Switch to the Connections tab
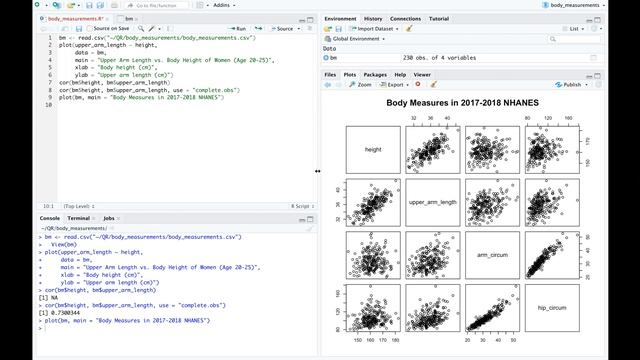The height and width of the screenshot is (360, 640). tap(405, 19)
